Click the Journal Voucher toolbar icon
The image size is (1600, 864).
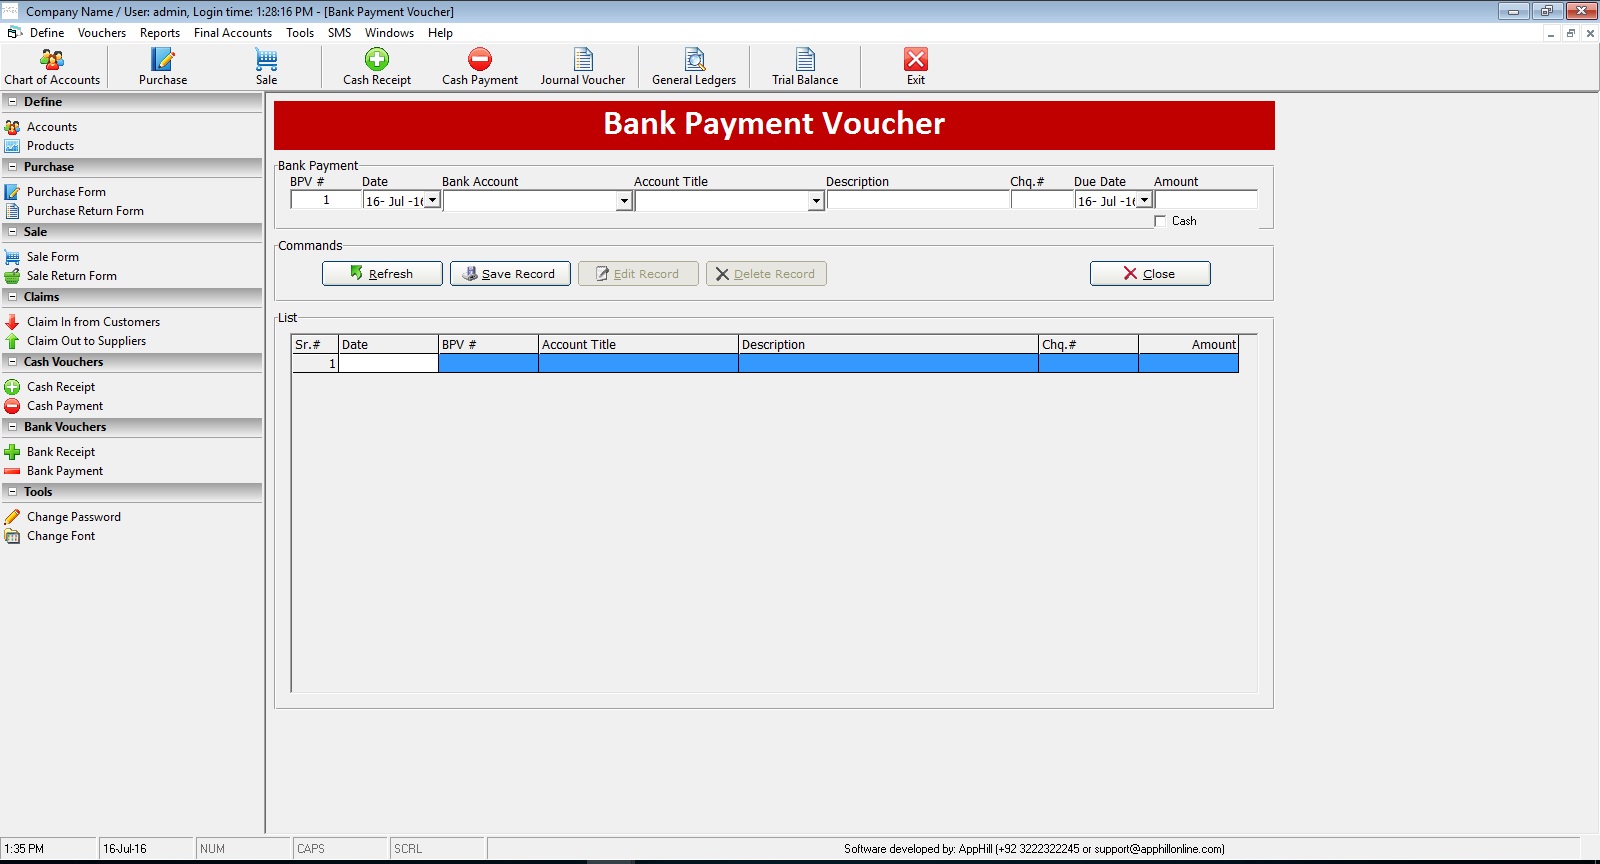(x=582, y=67)
